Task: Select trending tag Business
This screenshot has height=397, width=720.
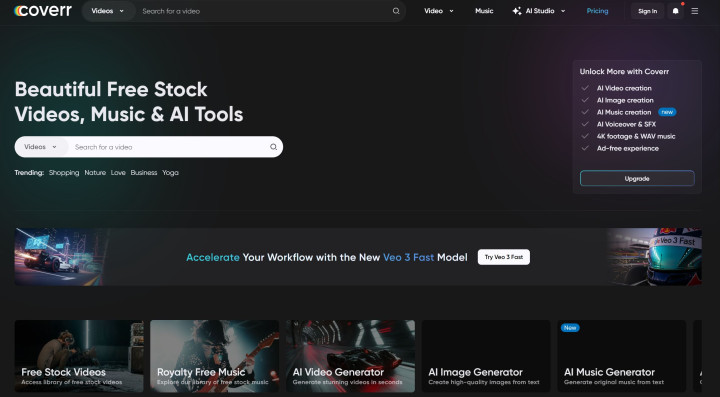Action: pyautogui.click(x=144, y=173)
